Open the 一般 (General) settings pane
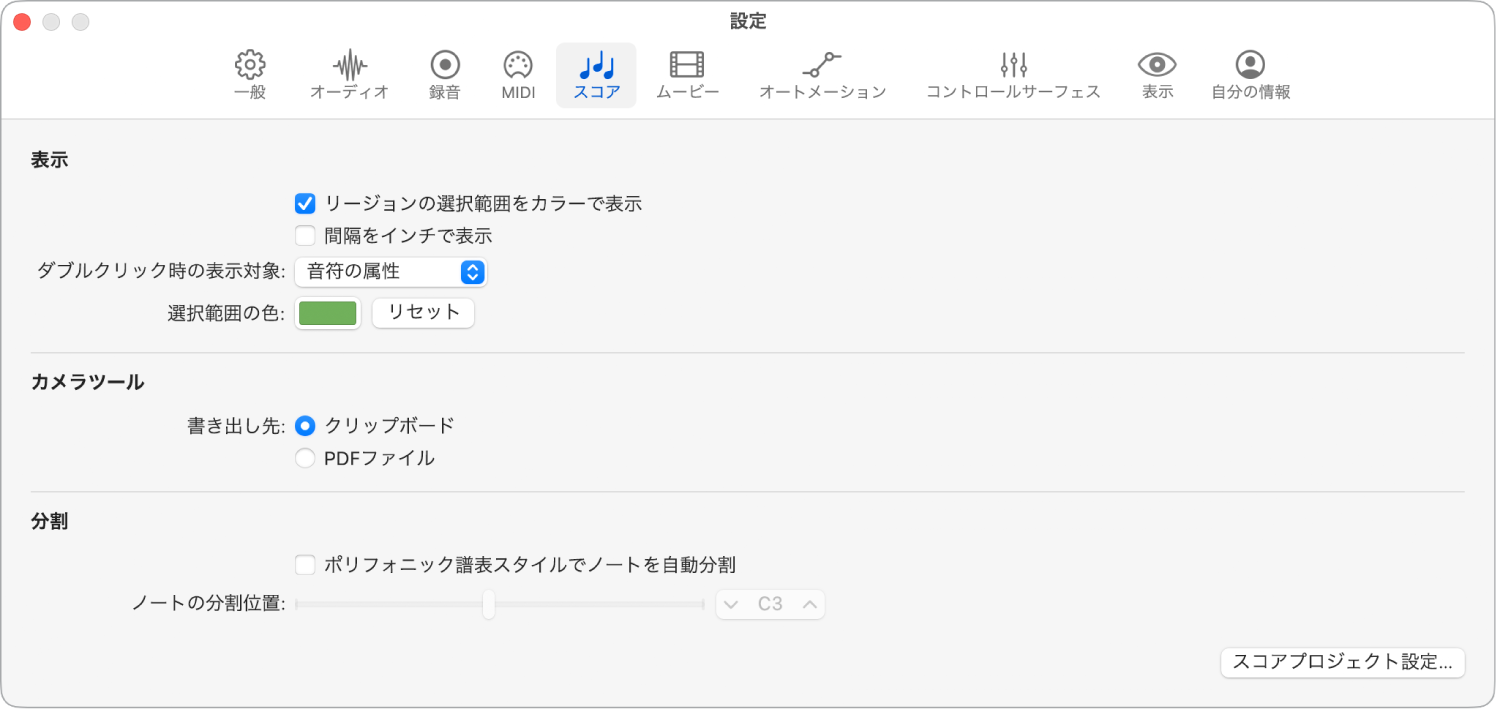 248,74
